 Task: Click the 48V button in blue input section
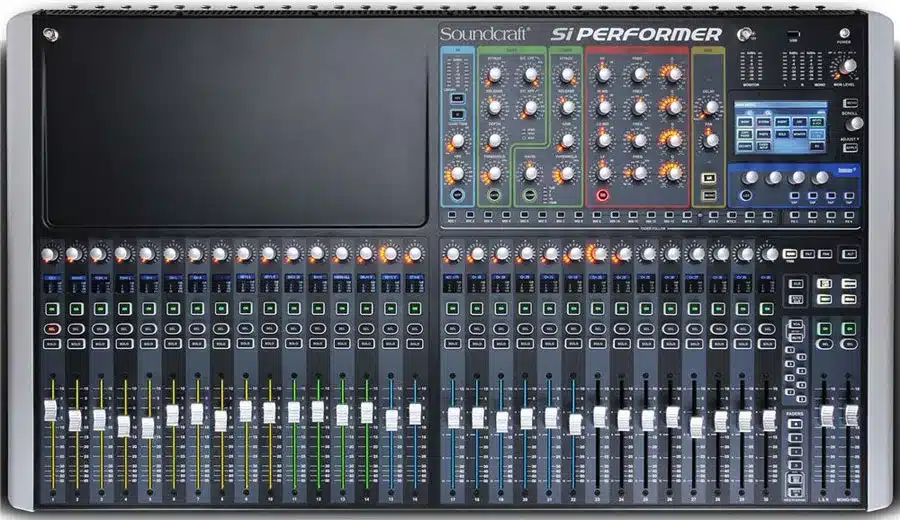pyautogui.click(x=457, y=99)
